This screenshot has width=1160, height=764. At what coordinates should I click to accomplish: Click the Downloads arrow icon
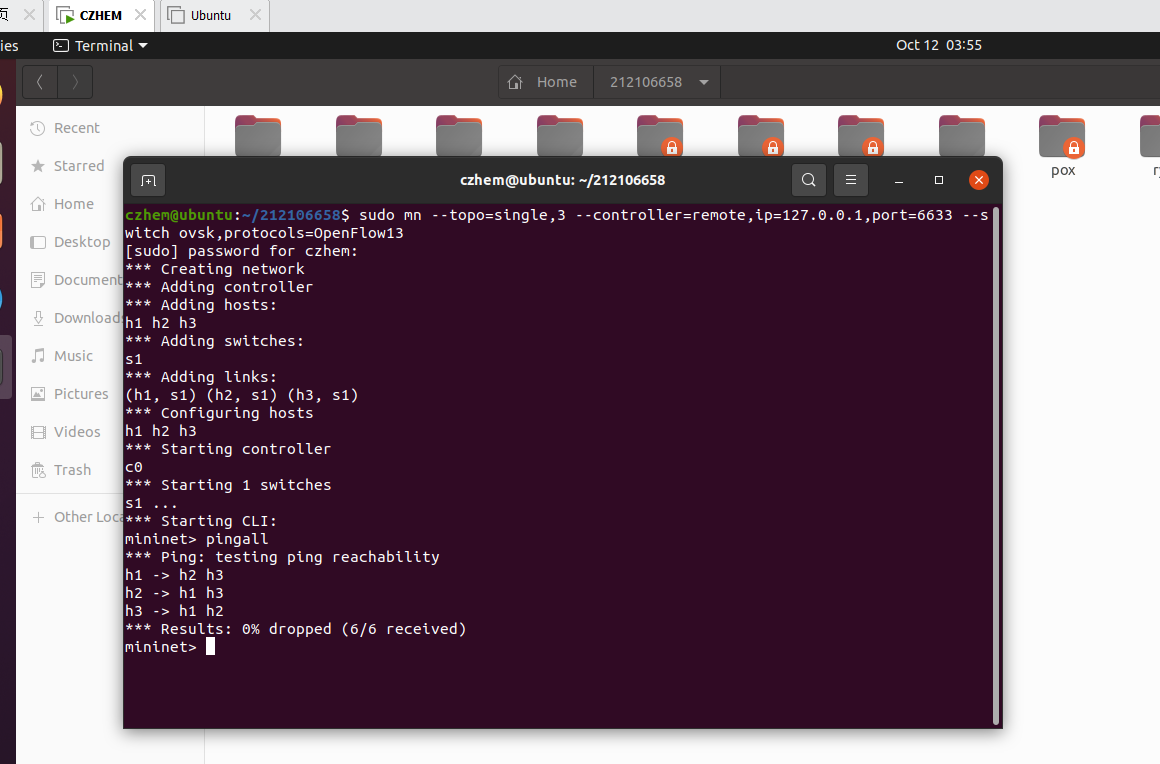pyautogui.click(x=38, y=318)
